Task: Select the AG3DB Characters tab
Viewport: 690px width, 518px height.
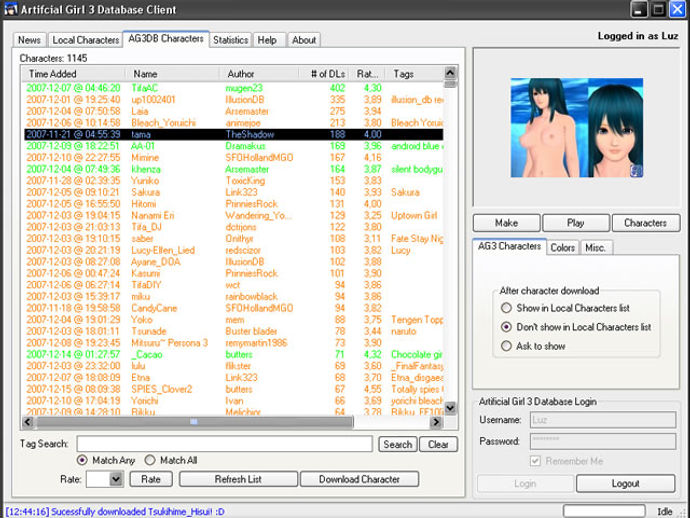Action: [x=166, y=39]
